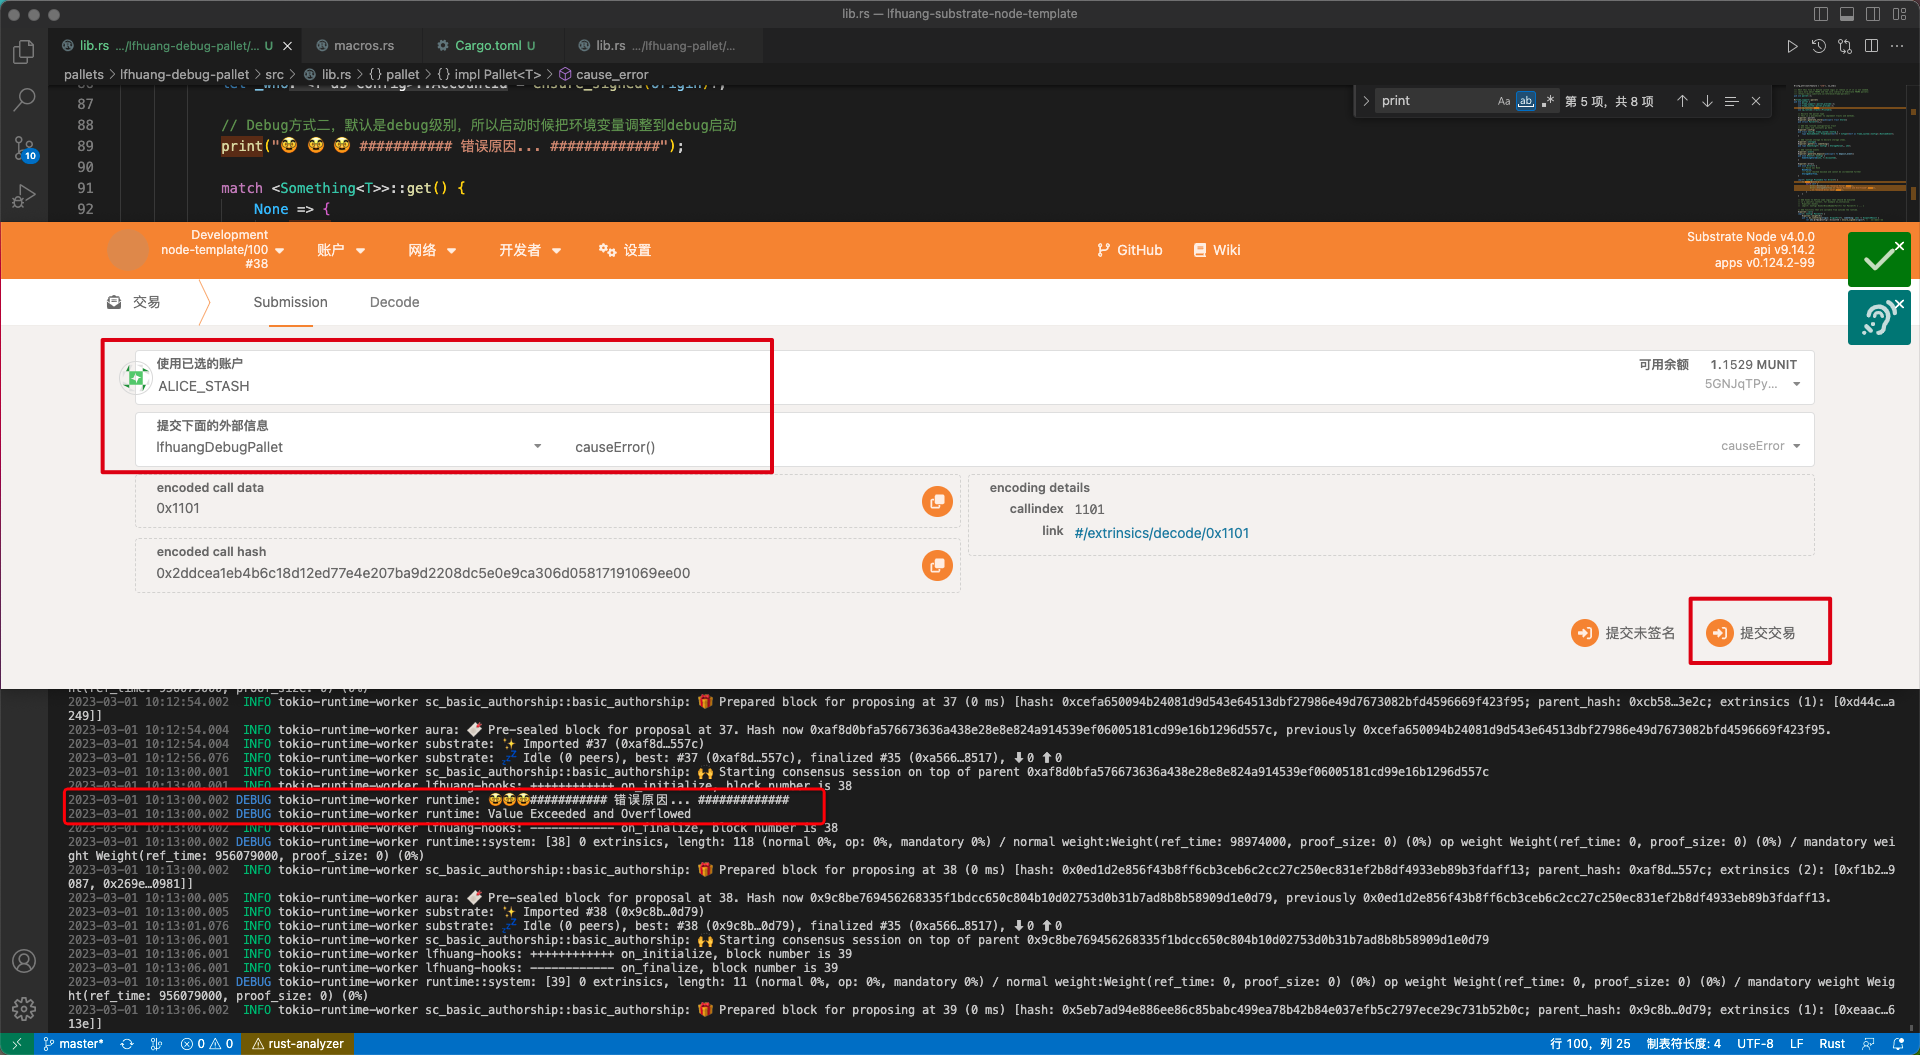This screenshot has width=1920, height=1055.
Task: Open the Search view in activity bar
Action: (24, 99)
